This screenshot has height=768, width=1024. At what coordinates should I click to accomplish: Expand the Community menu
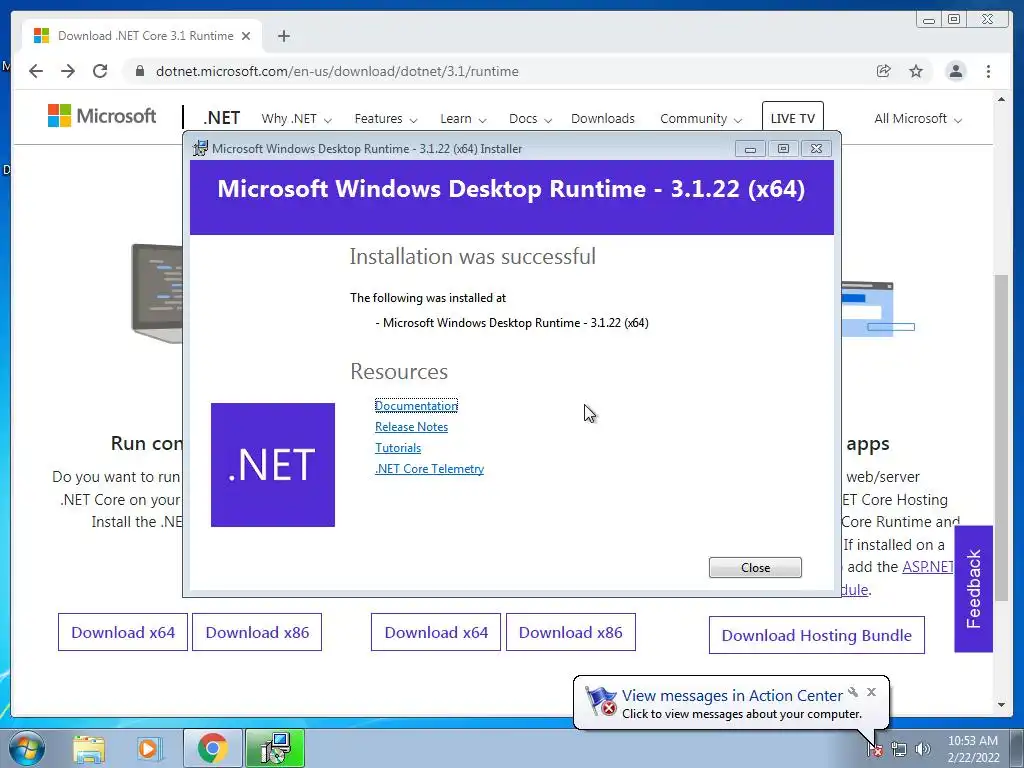701,119
